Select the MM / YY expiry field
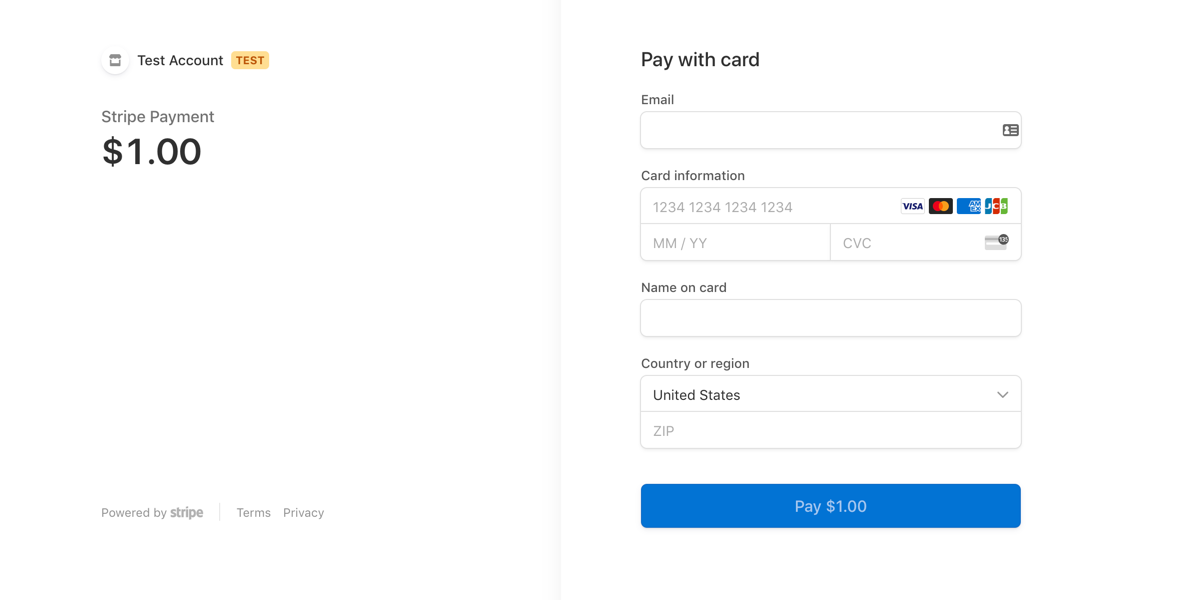 point(735,243)
